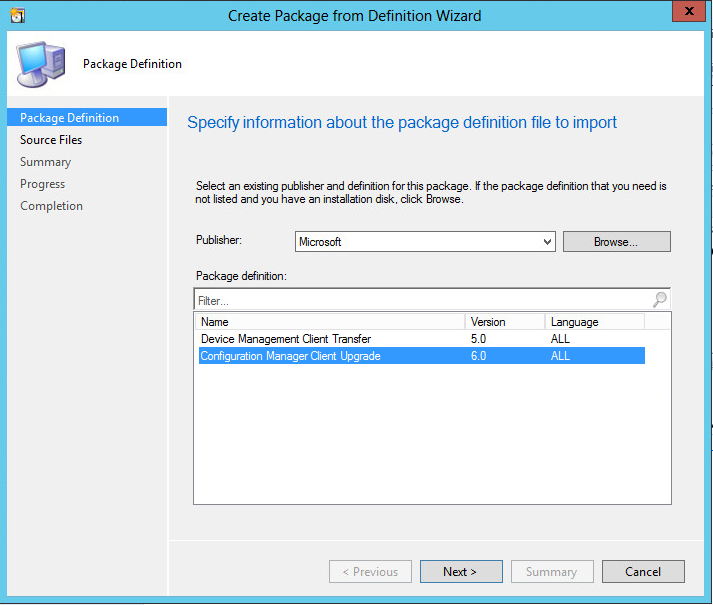Go to Source Files step in sidebar

(51, 140)
